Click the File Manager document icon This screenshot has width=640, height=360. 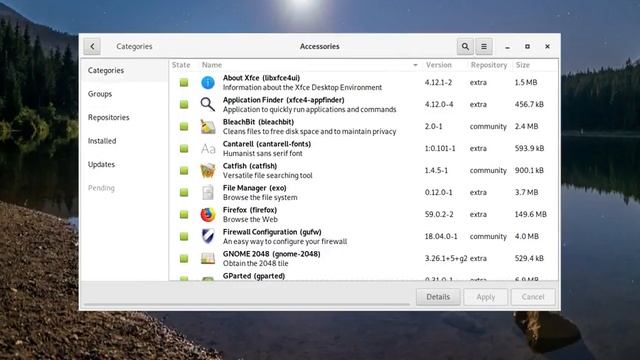(208, 193)
